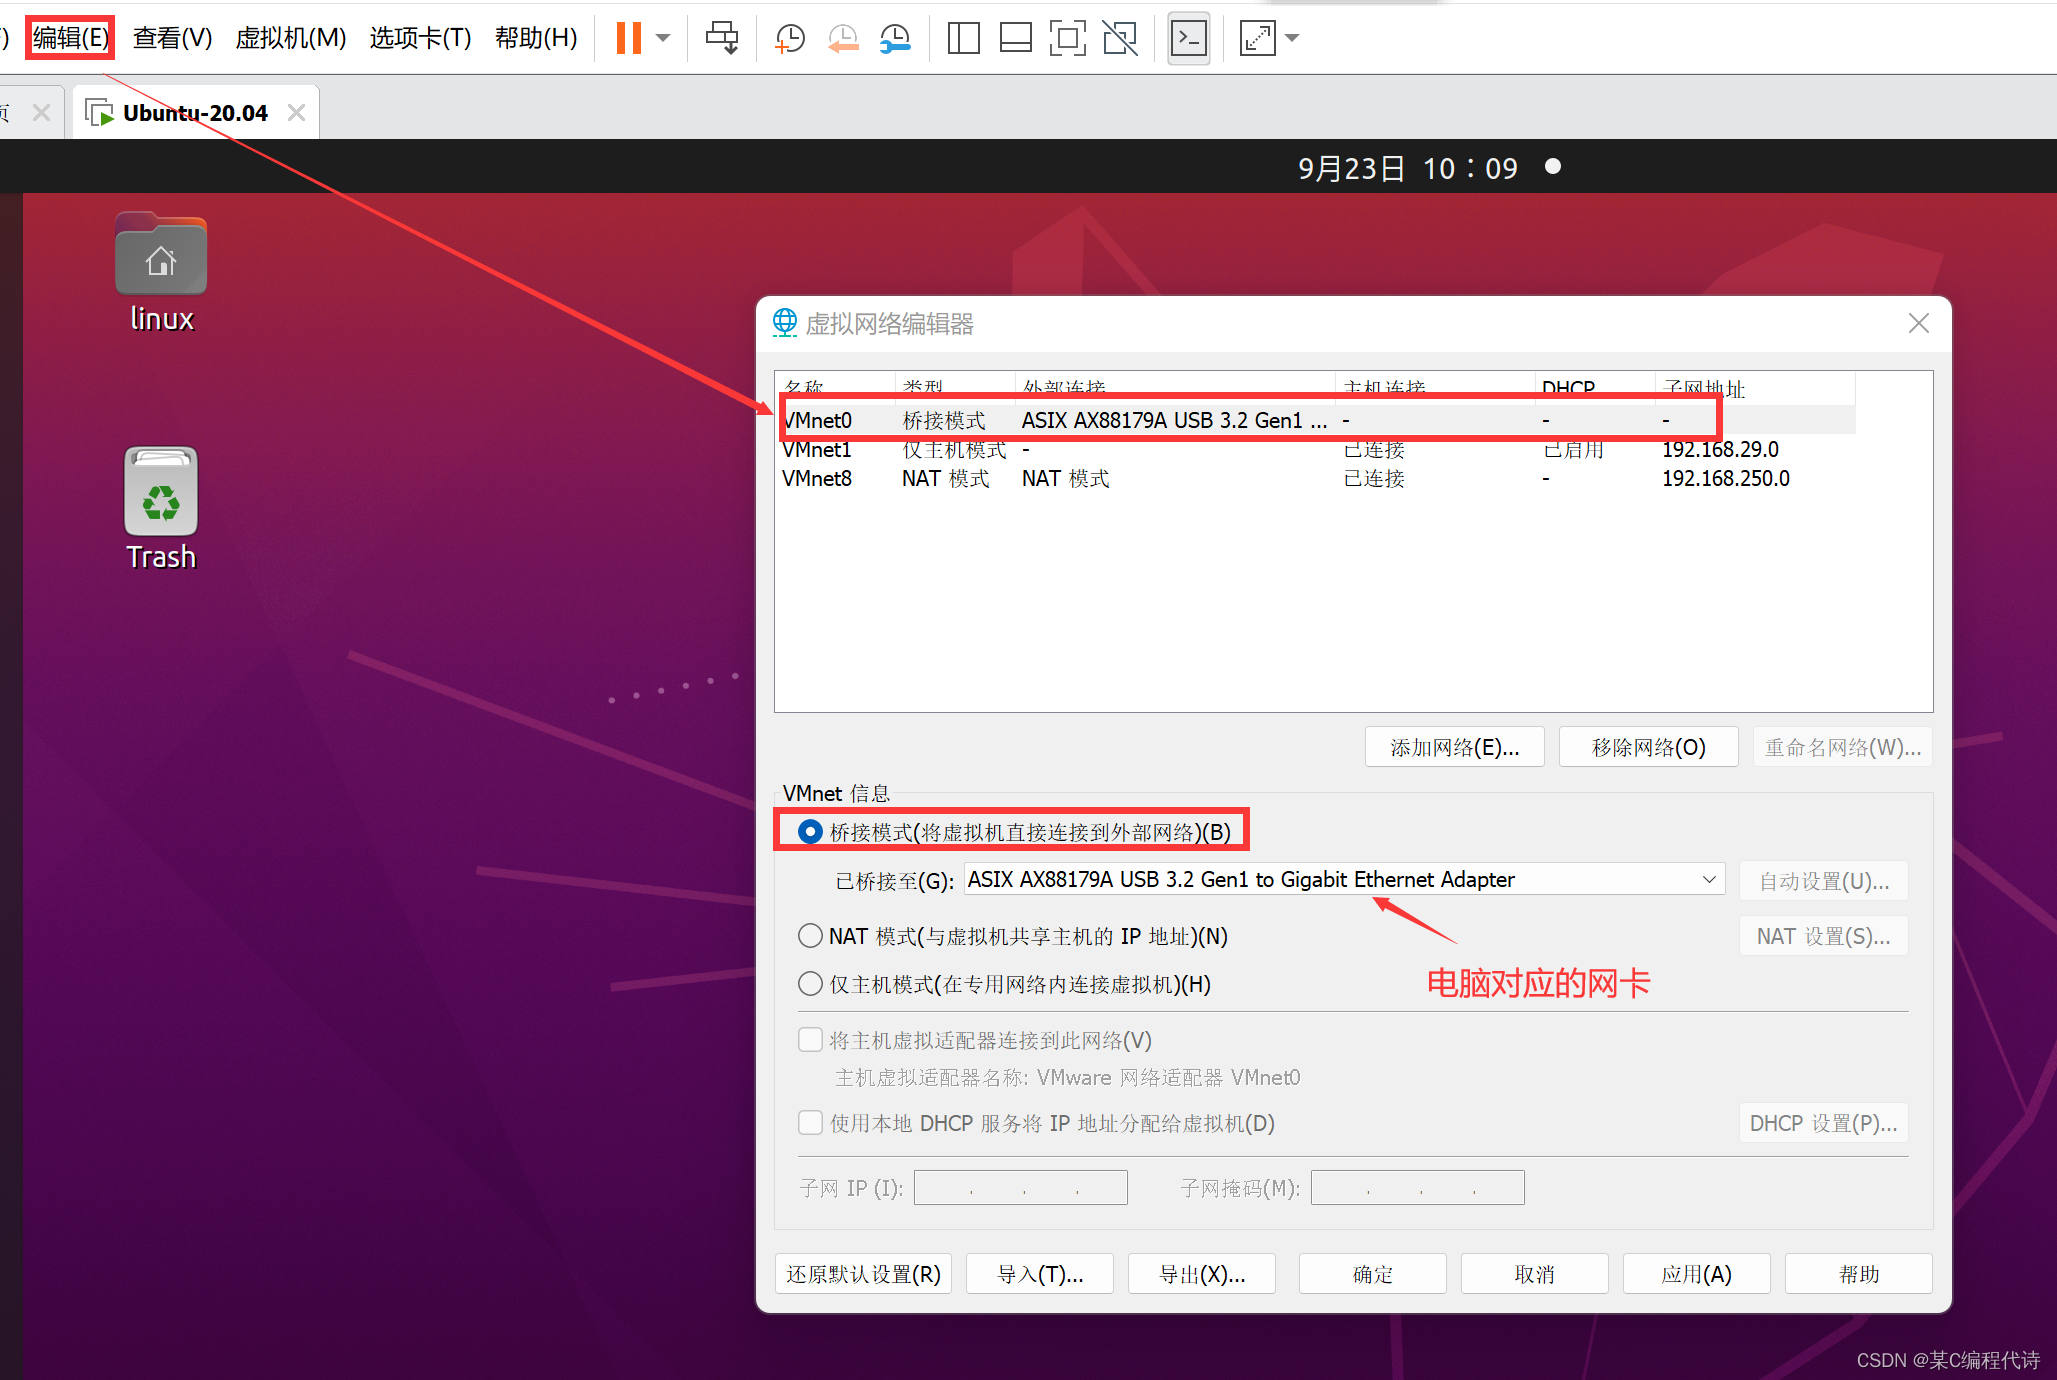
Task: Open the fit guest display dropdown arrow
Action: [1292, 37]
